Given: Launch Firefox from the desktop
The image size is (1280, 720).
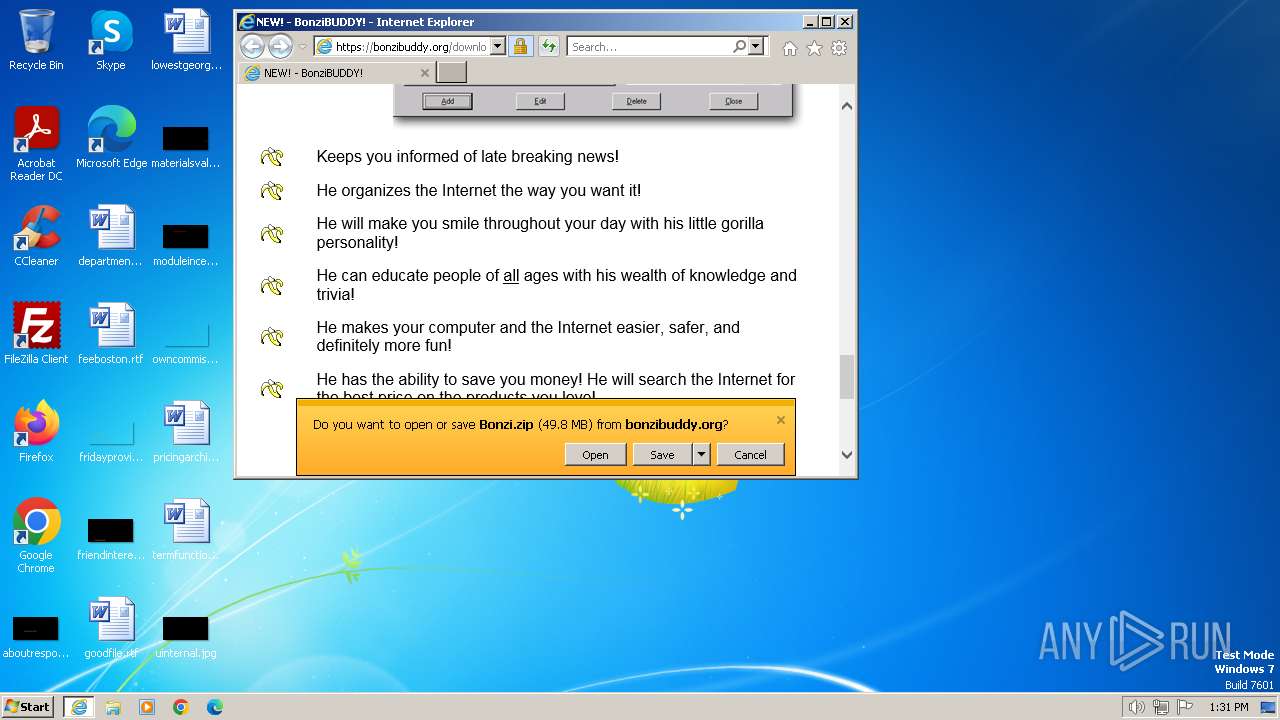Looking at the screenshot, I should pos(36,432).
